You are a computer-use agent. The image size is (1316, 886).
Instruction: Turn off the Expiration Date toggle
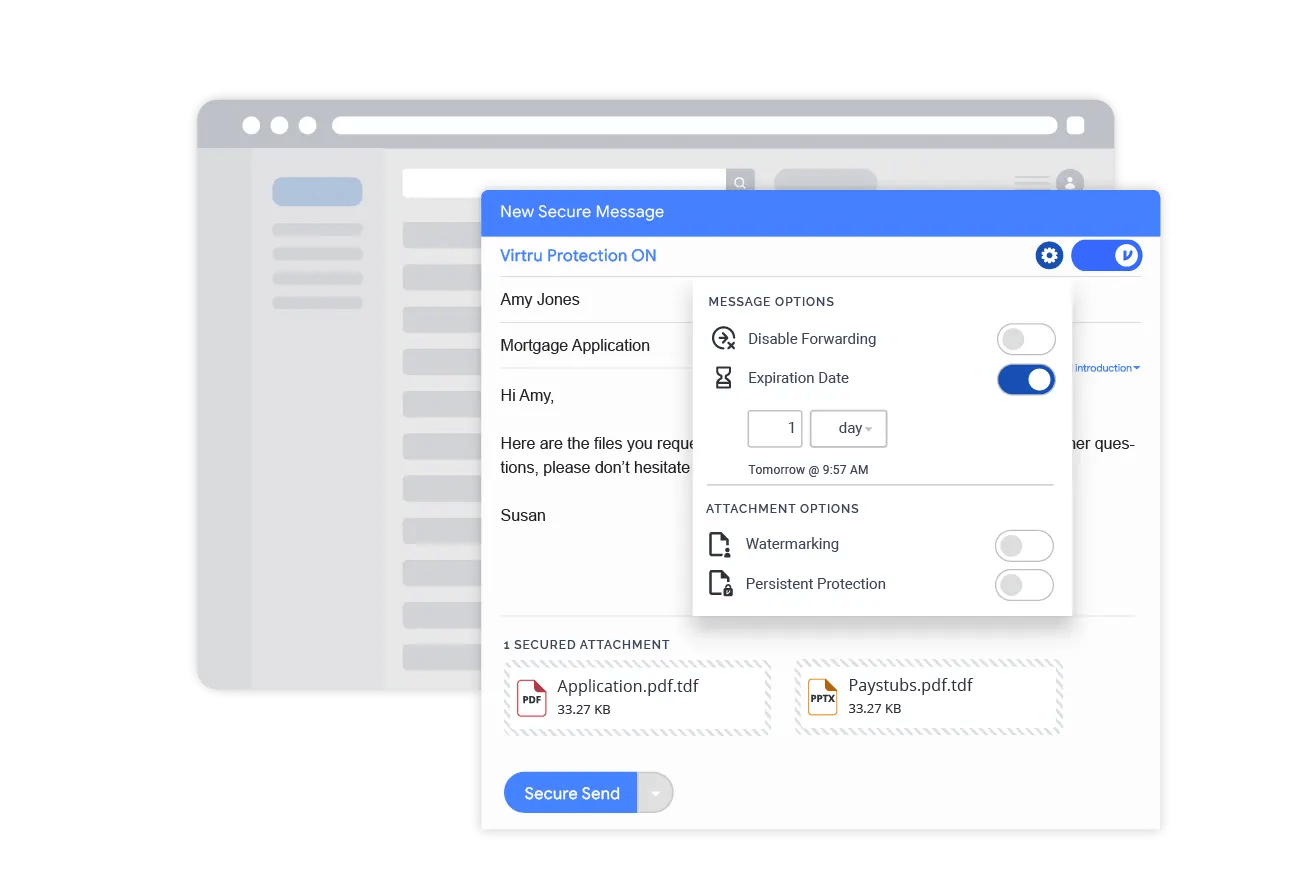click(x=1026, y=380)
